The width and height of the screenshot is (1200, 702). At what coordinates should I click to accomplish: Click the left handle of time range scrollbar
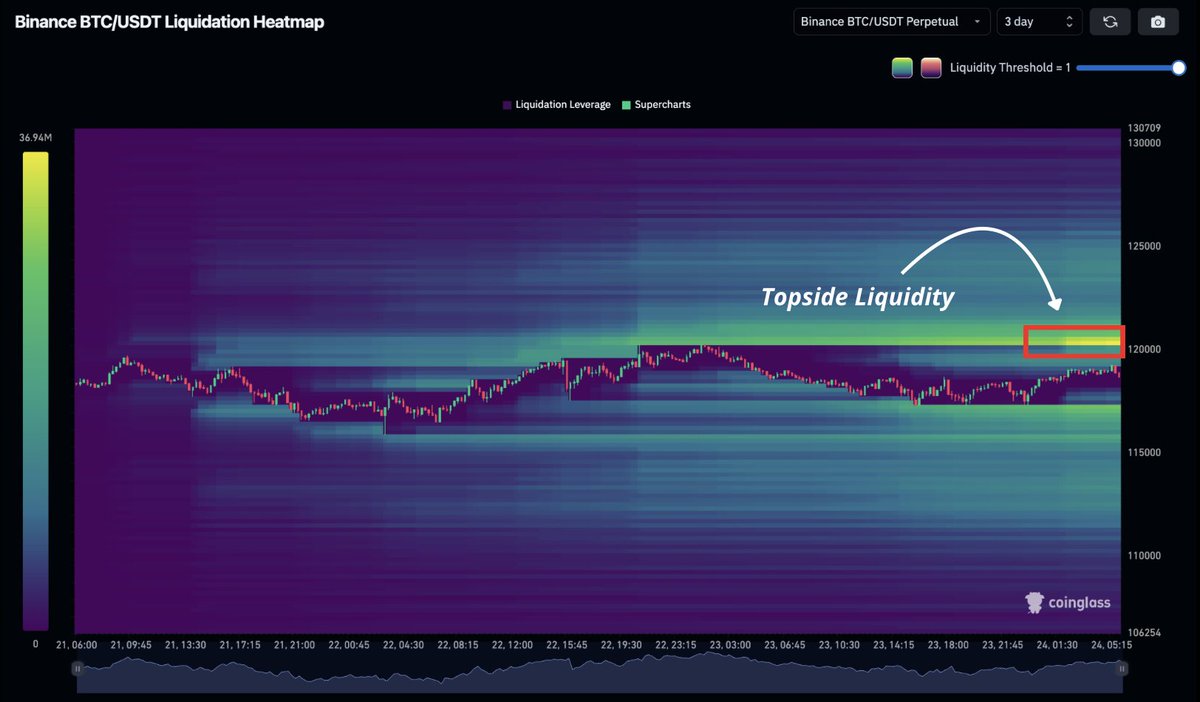(x=77, y=668)
